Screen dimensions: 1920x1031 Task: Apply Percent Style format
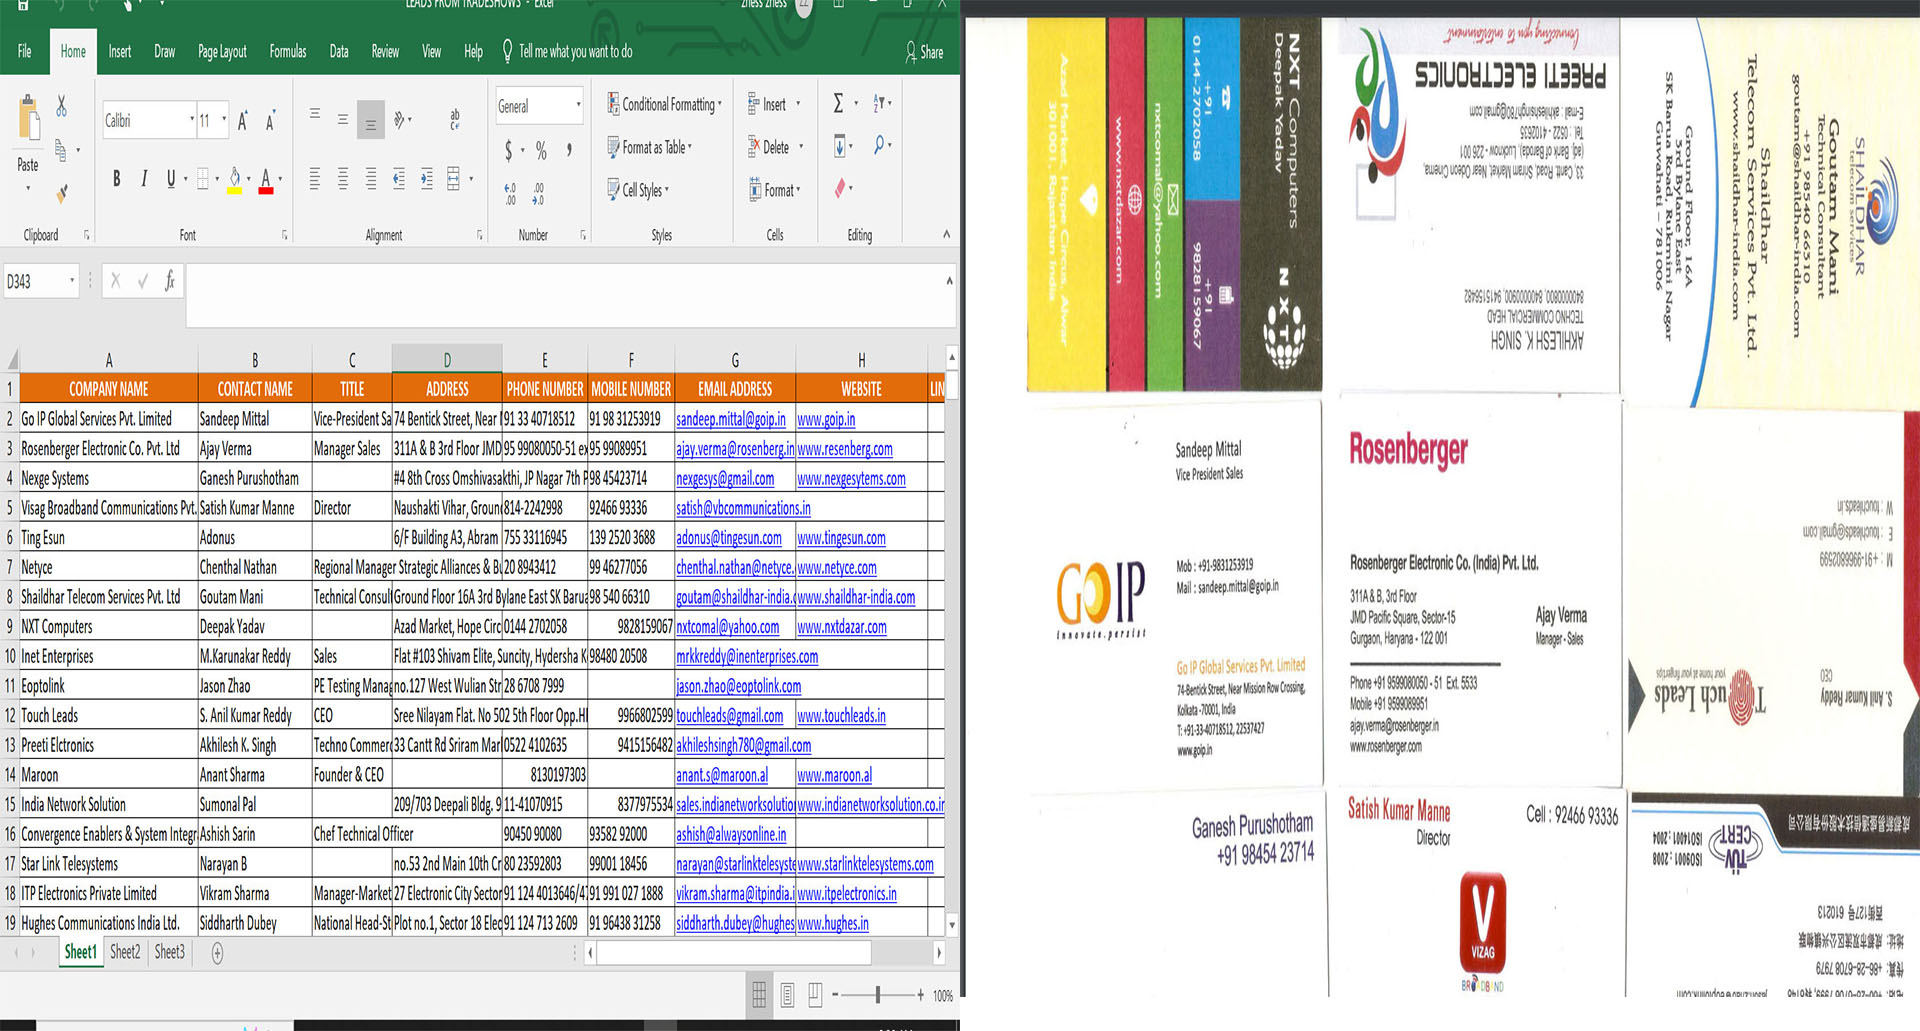tap(541, 151)
